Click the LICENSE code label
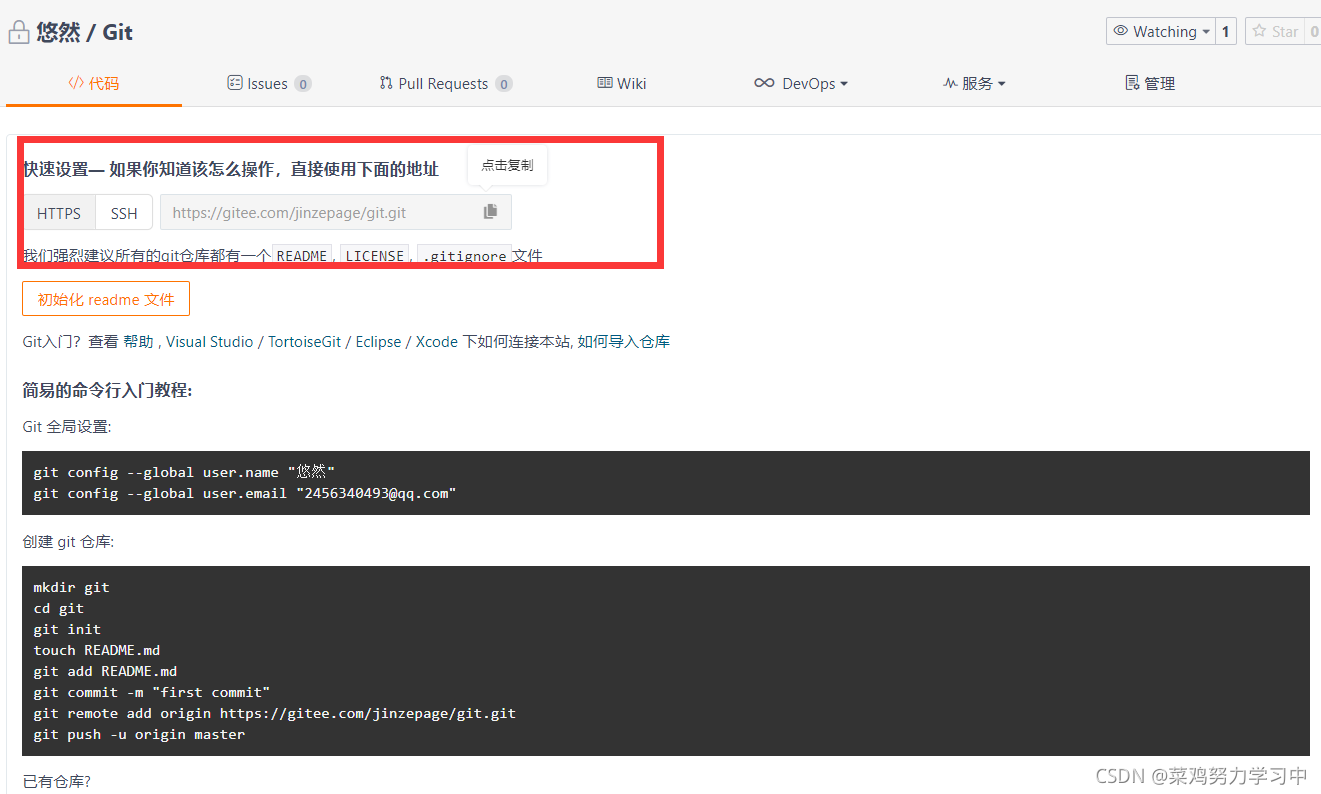The height and width of the screenshot is (794, 1321). 375,256
